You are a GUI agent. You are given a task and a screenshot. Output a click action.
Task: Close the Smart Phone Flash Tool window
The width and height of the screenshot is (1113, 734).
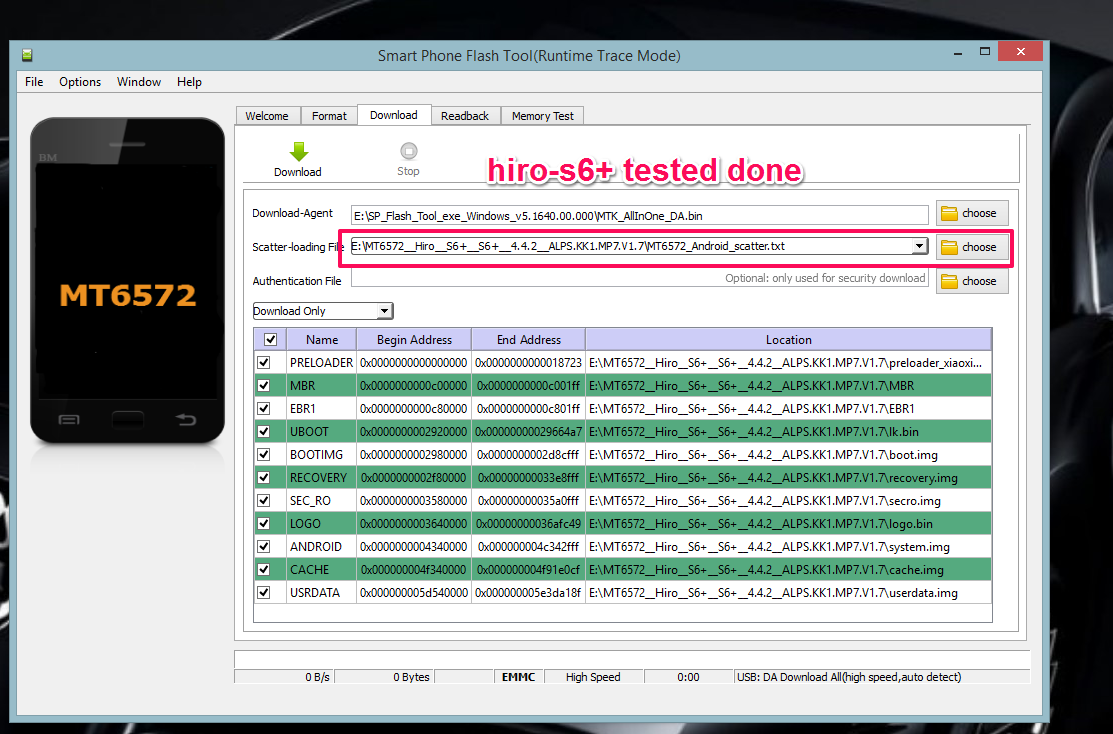(x=1020, y=52)
